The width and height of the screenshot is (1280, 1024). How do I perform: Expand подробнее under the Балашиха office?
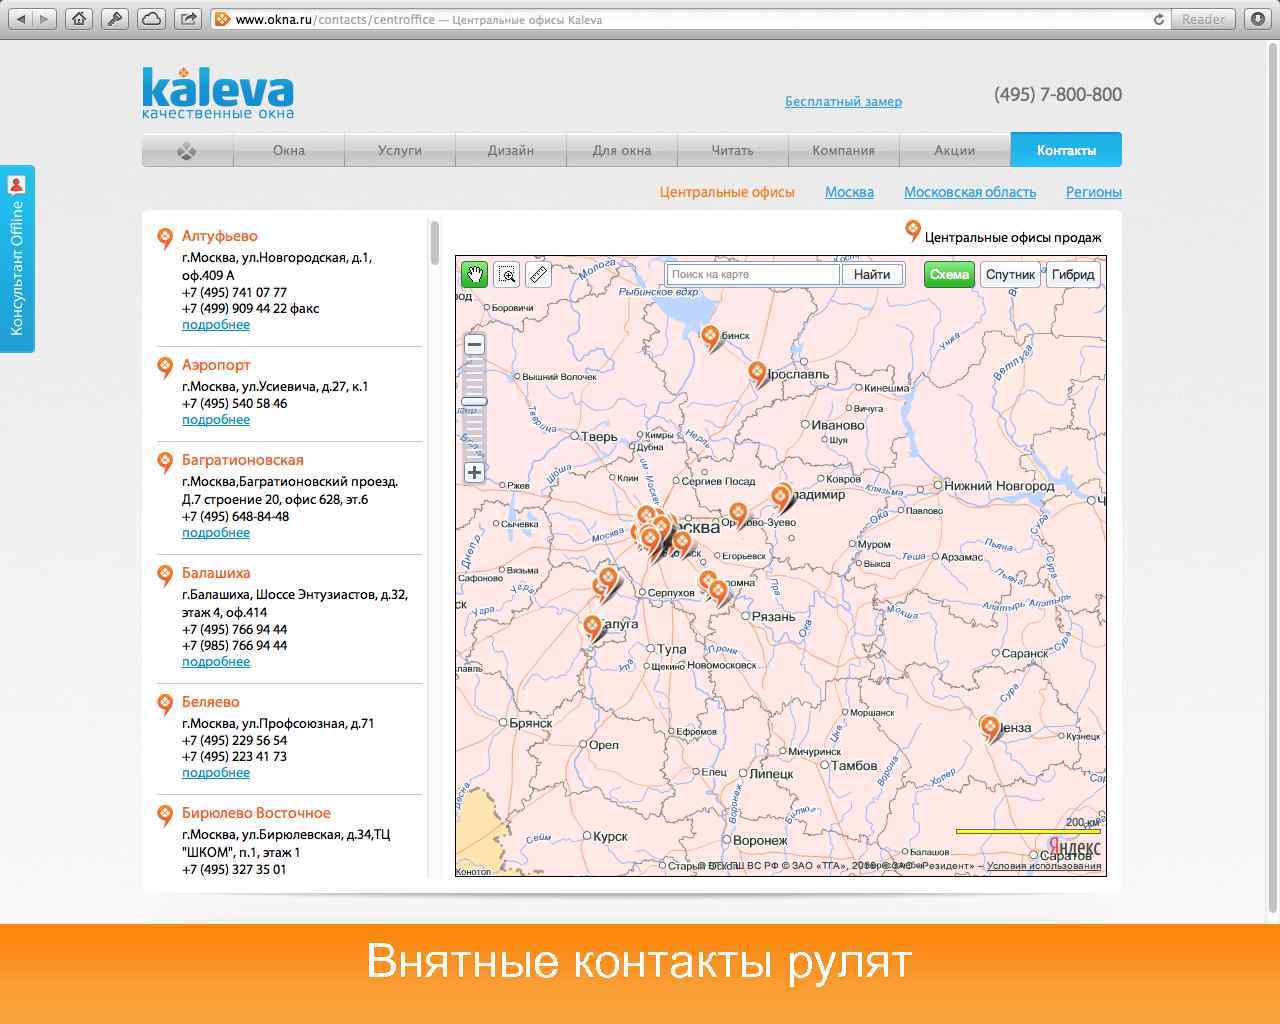click(215, 661)
